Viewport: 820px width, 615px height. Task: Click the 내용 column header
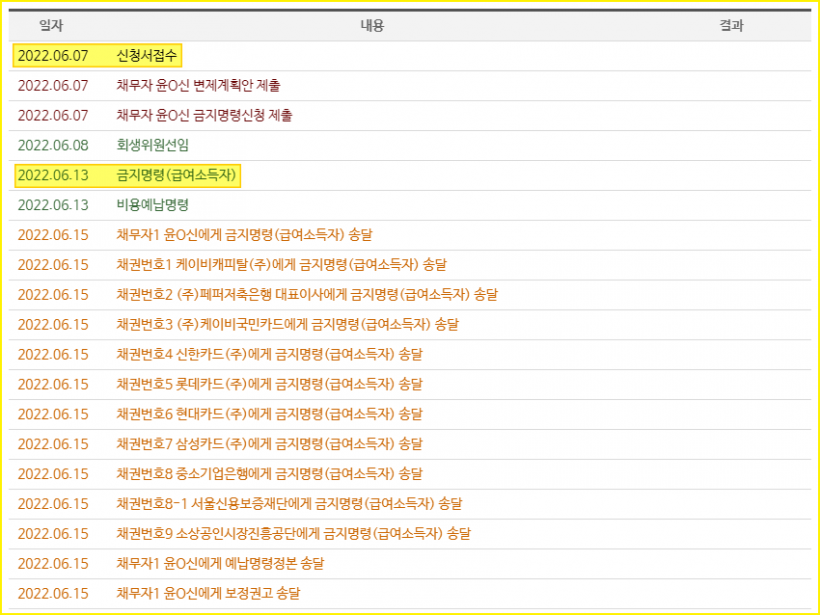click(372, 25)
